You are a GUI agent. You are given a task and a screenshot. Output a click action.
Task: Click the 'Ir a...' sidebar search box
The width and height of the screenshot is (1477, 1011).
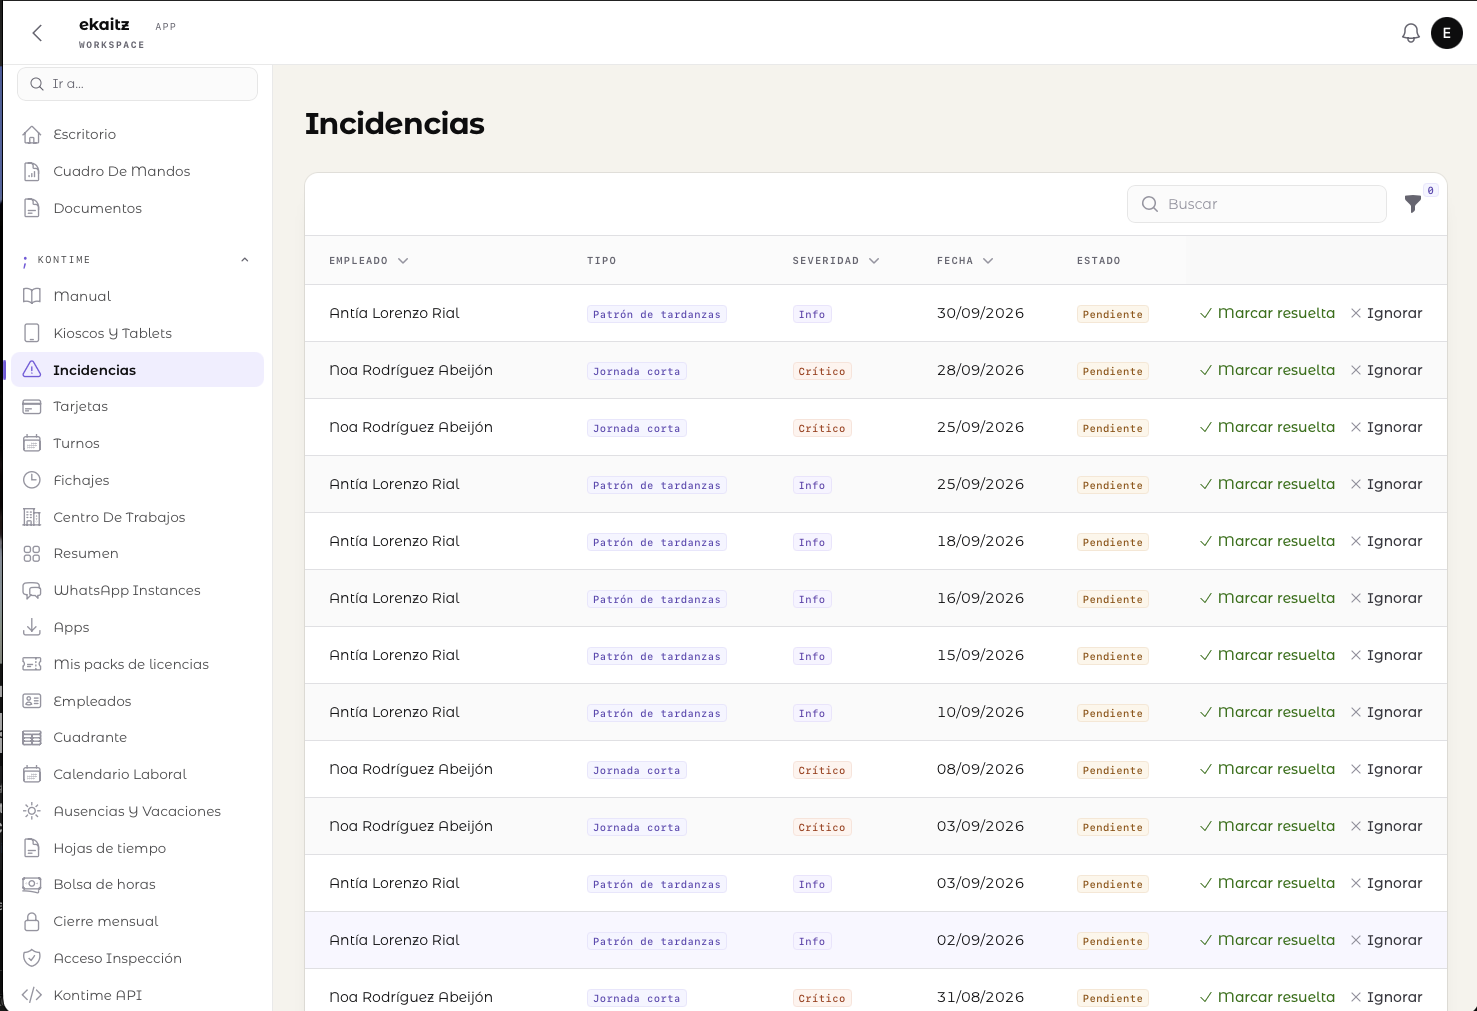click(138, 84)
